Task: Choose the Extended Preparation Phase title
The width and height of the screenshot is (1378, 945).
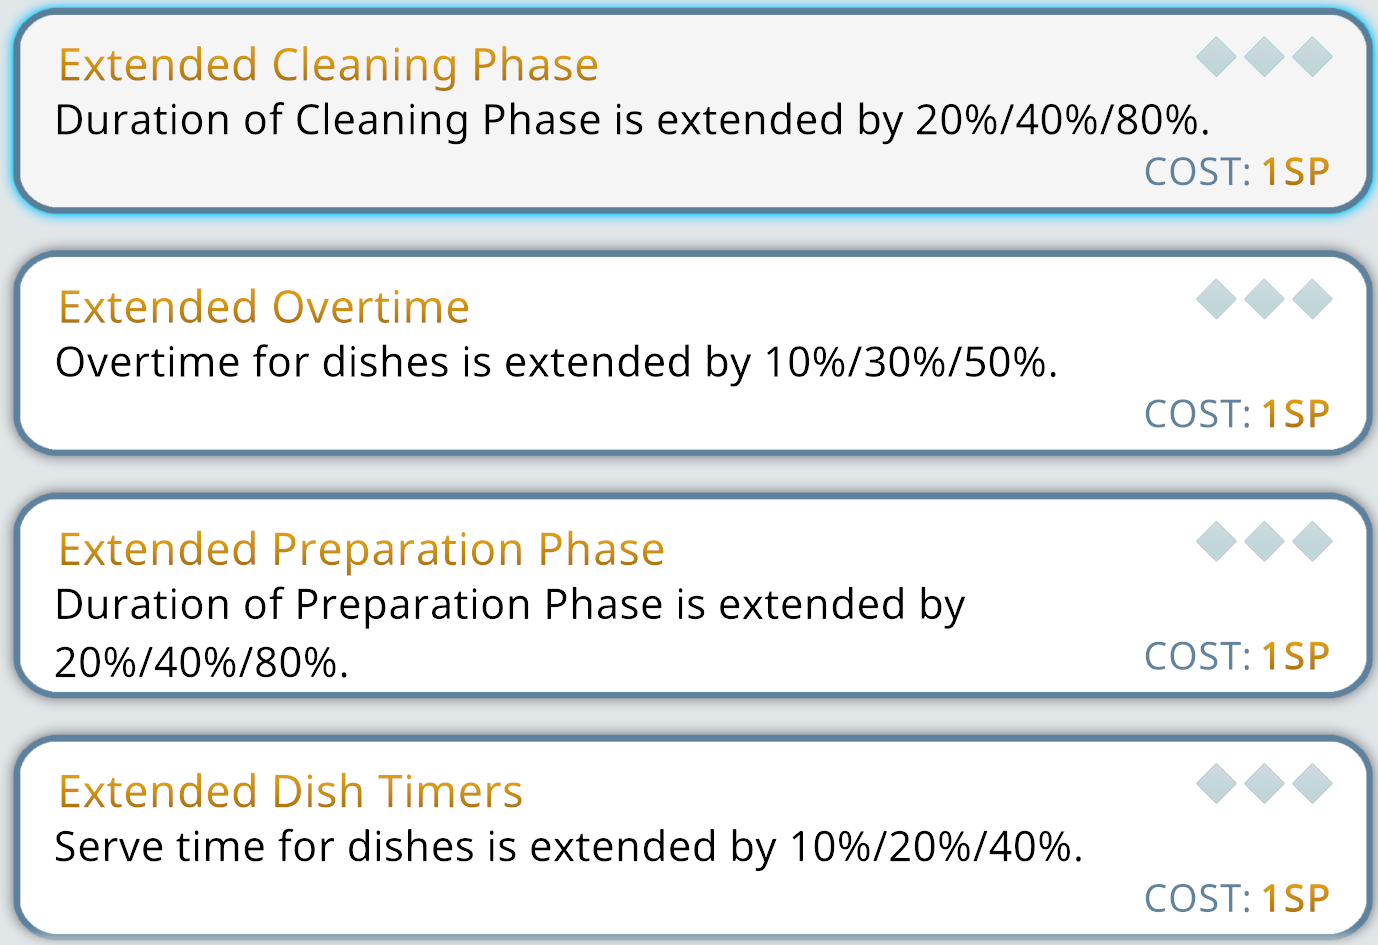Action: [361, 550]
